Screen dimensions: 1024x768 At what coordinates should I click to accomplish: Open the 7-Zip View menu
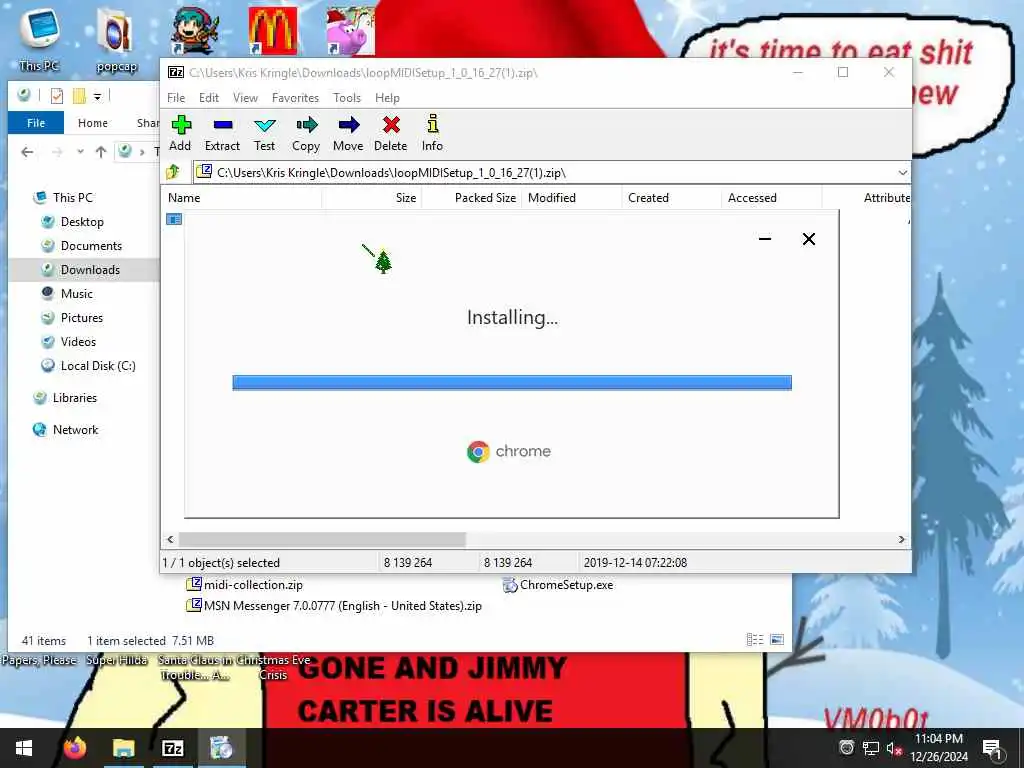click(x=245, y=98)
